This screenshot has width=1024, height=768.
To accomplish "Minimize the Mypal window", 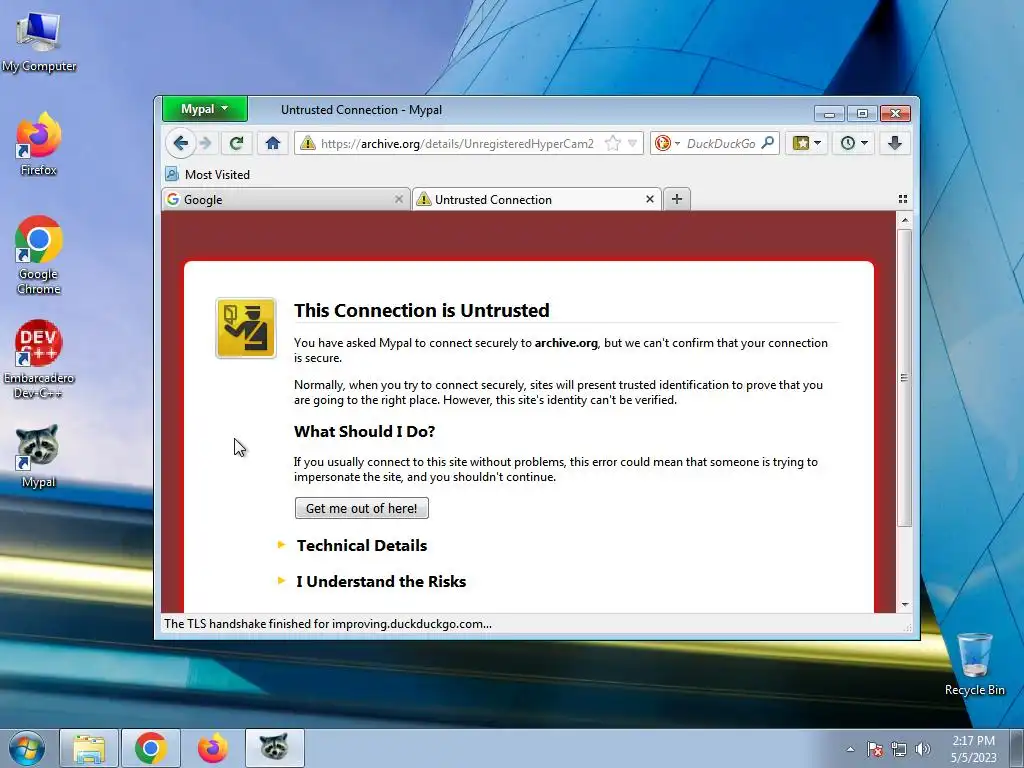I will click(829, 114).
